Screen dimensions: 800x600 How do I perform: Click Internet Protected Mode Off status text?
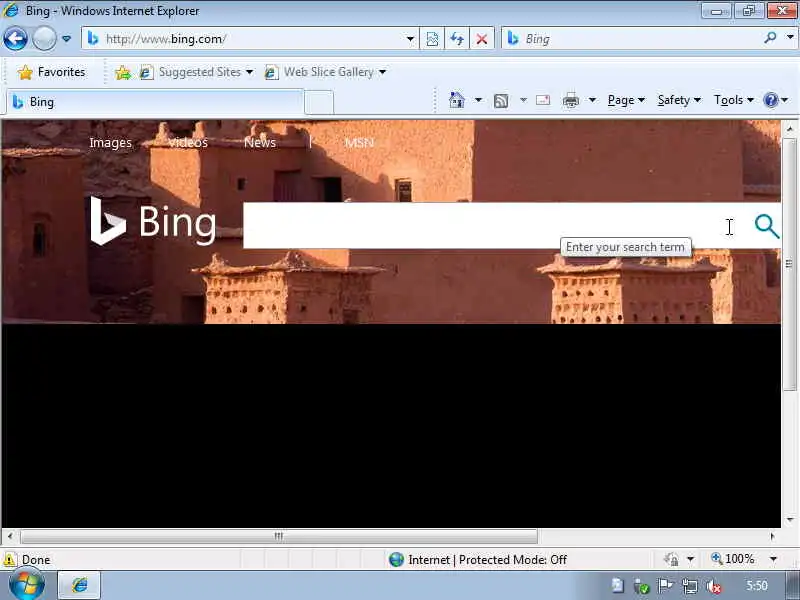pos(487,560)
